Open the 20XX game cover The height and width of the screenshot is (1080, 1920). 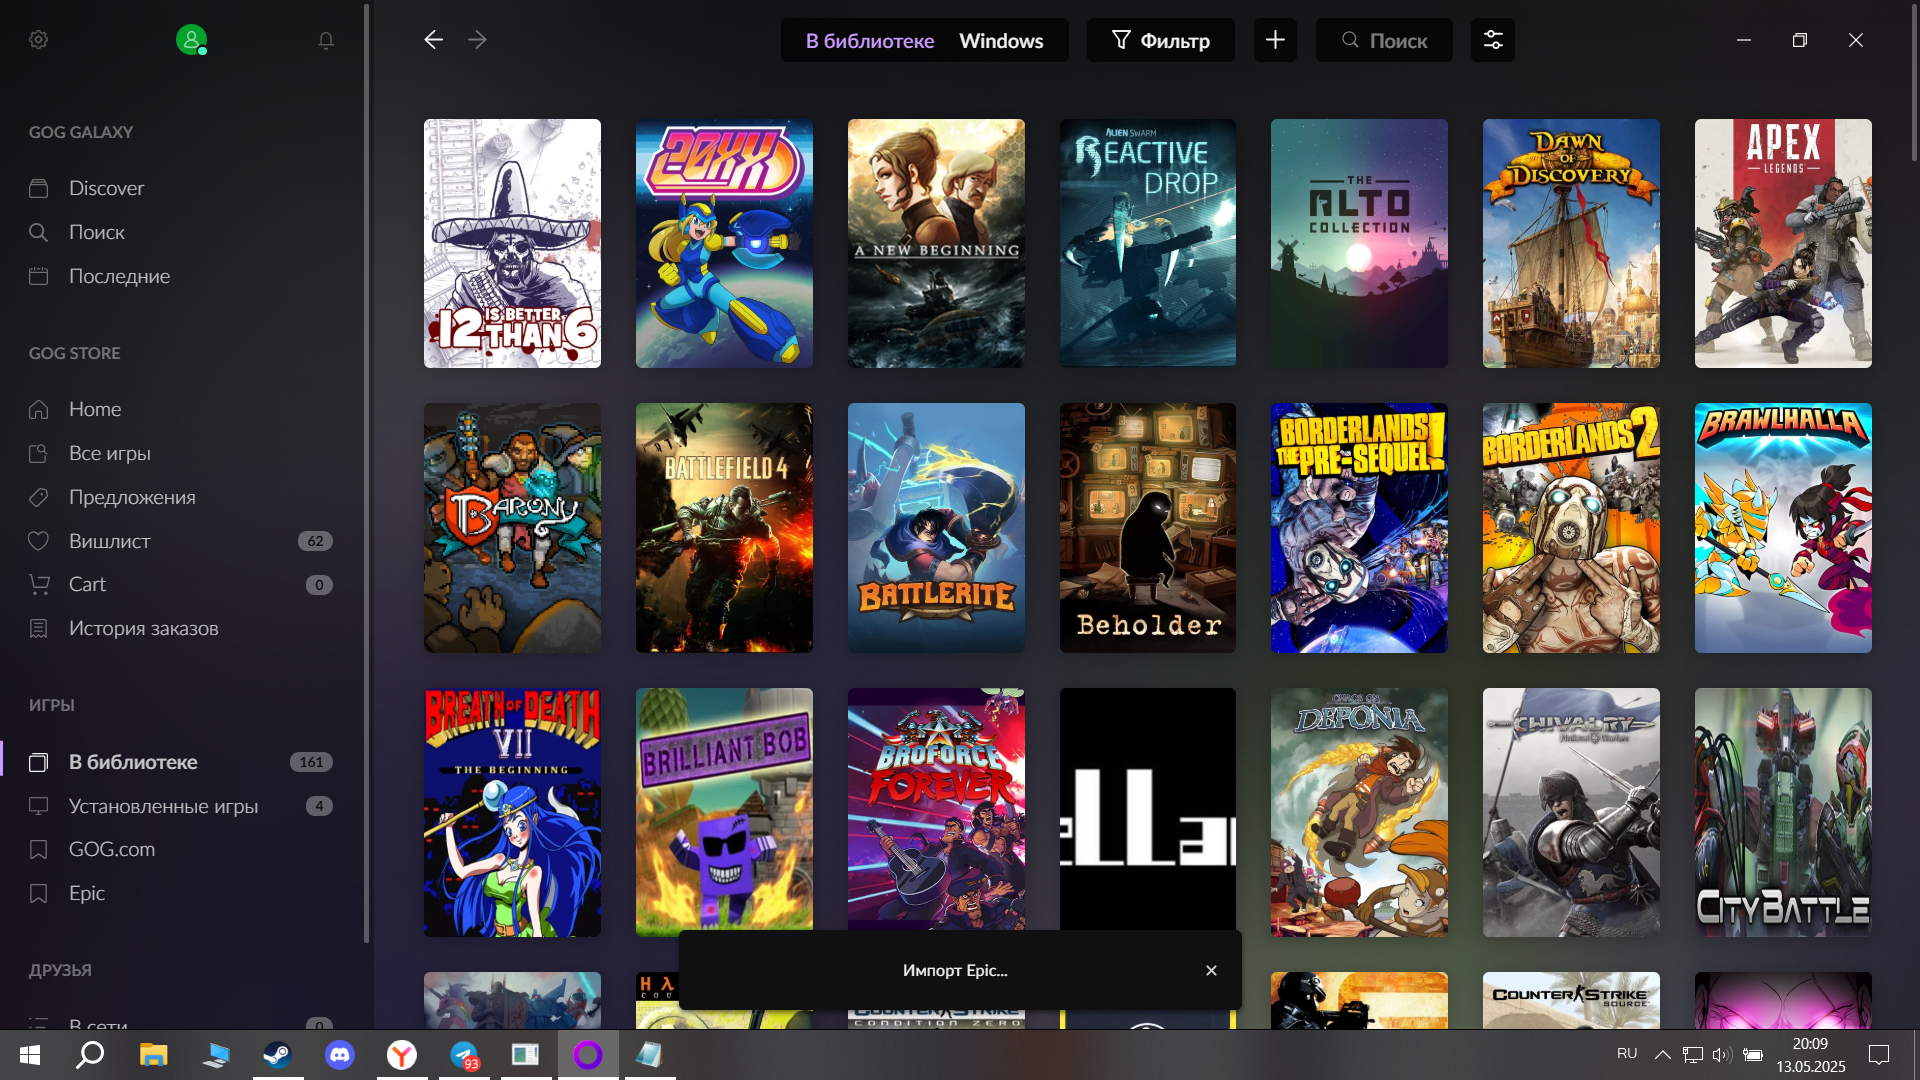pos(724,243)
